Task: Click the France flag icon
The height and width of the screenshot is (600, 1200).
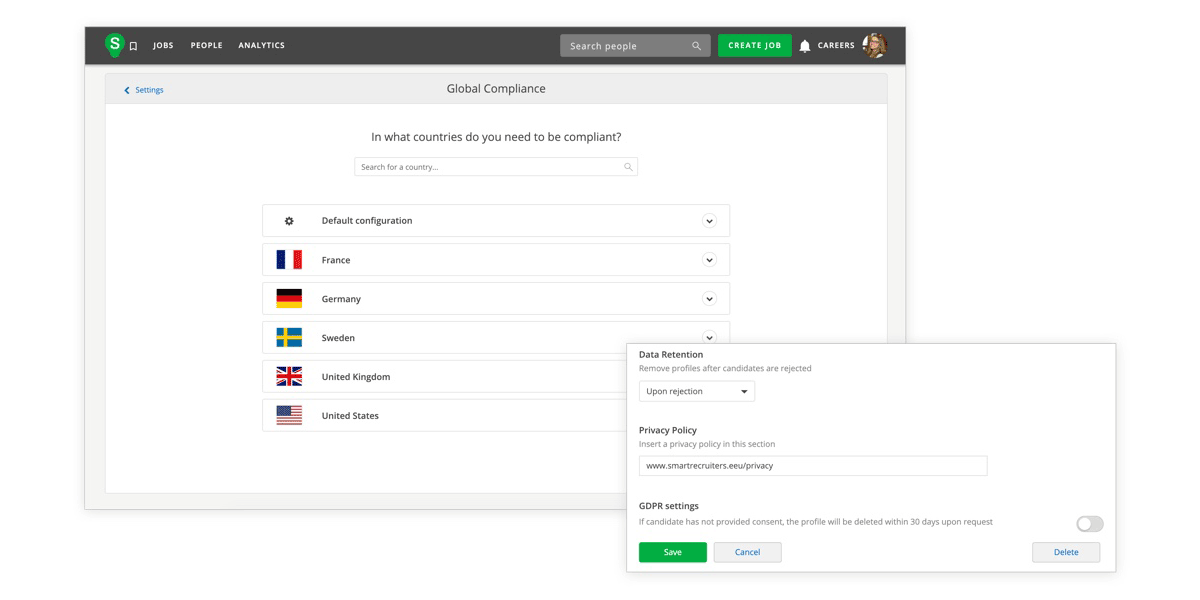Action: tap(289, 260)
